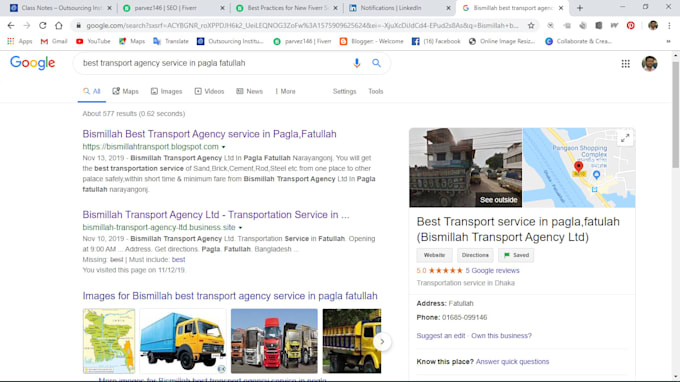Viewport: 680px width, 382px height.
Task: Select the Videos search tab
Action: coord(209,91)
